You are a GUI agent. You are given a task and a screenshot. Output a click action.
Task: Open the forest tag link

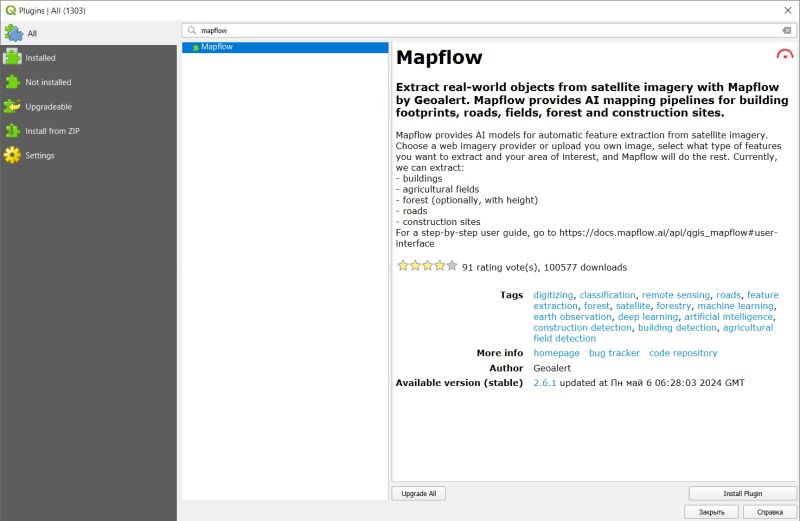596,306
